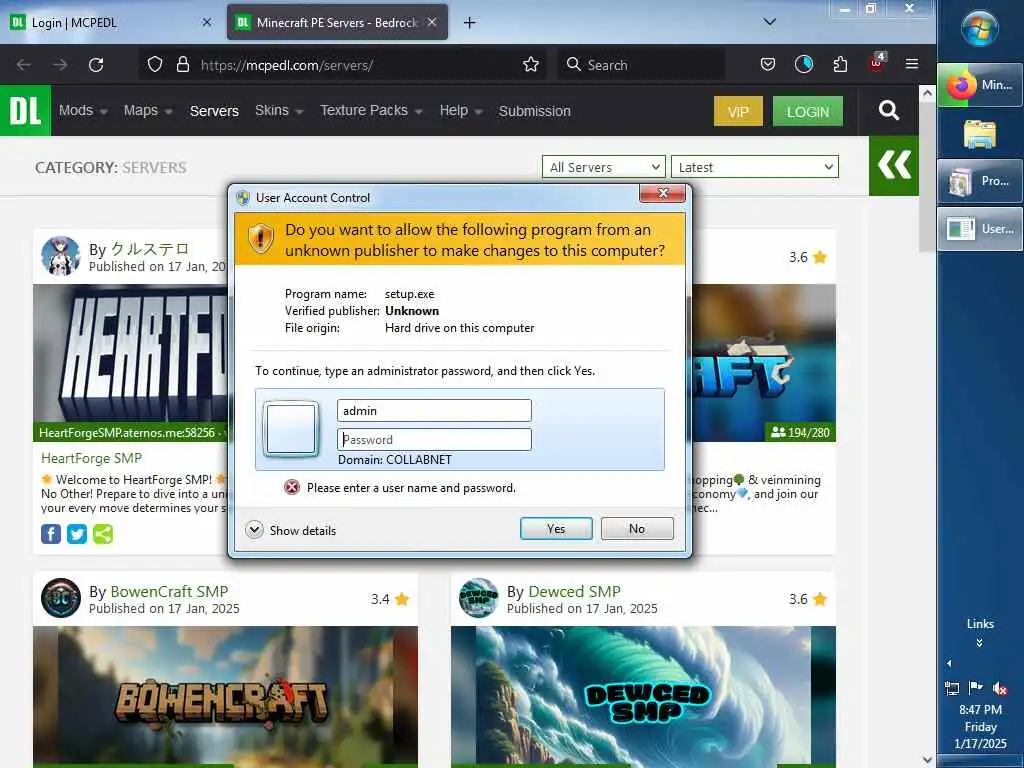Click the muted volume tray icon
Image resolution: width=1024 pixels, height=768 pixels.
[x=1000, y=688]
